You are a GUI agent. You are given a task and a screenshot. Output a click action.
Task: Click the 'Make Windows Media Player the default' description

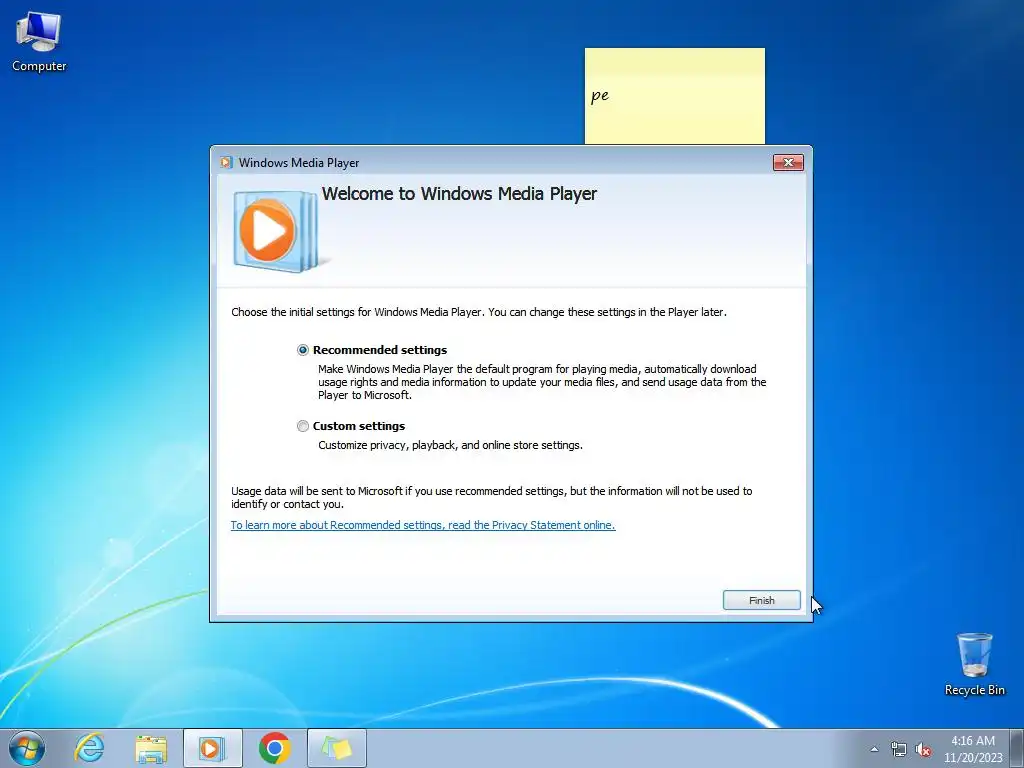click(x=542, y=382)
